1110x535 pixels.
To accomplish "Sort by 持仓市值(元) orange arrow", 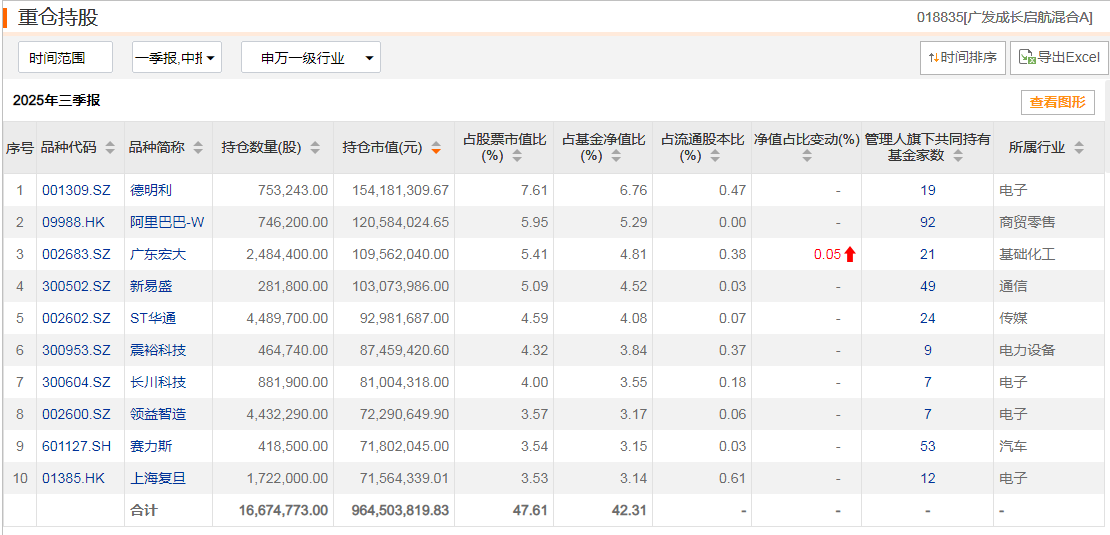I will [436, 148].
